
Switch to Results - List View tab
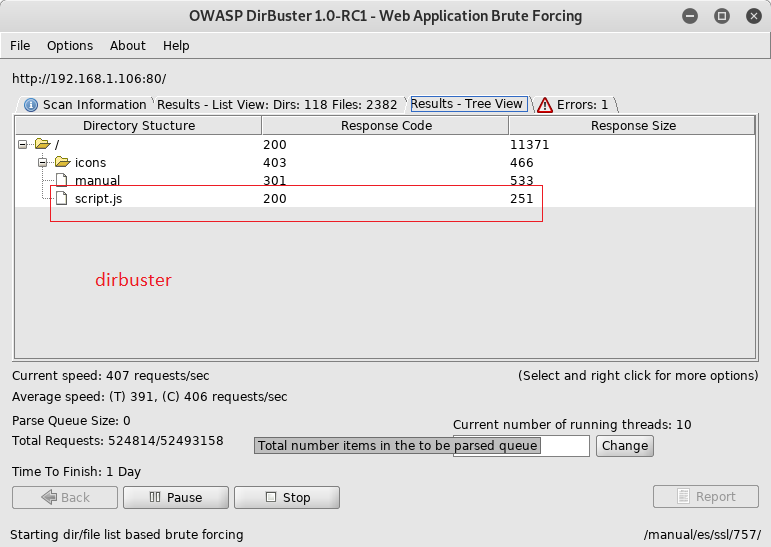click(x=277, y=104)
